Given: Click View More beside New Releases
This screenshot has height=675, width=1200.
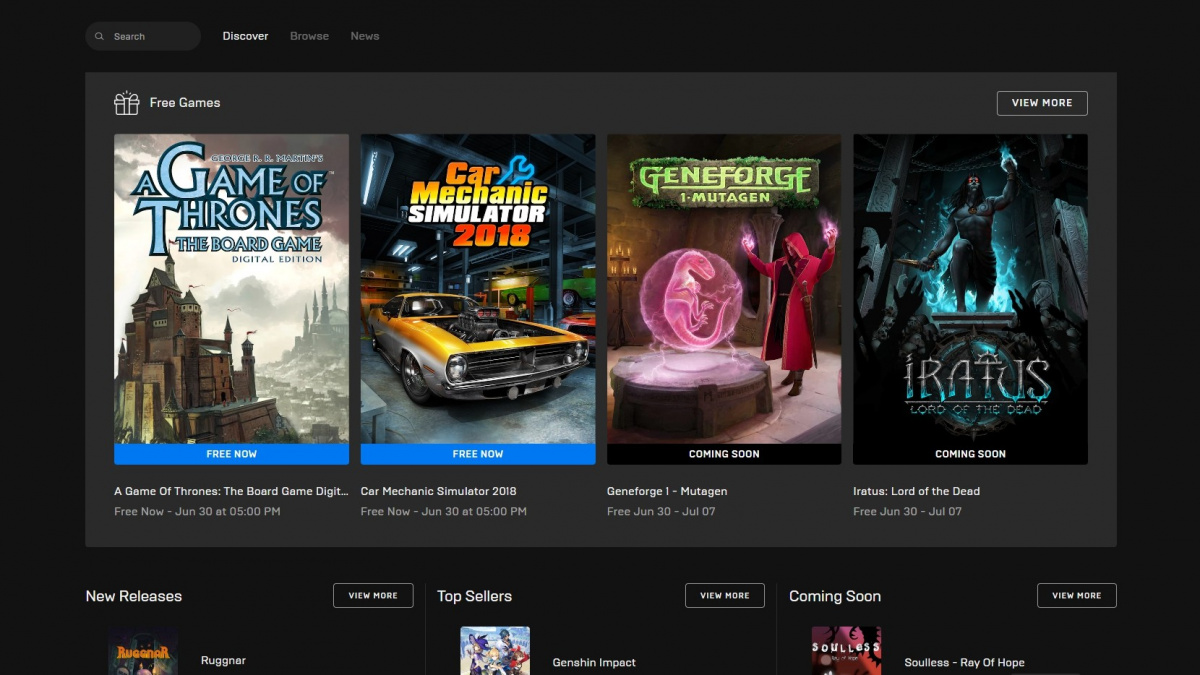Looking at the screenshot, I should click(x=373, y=596).
